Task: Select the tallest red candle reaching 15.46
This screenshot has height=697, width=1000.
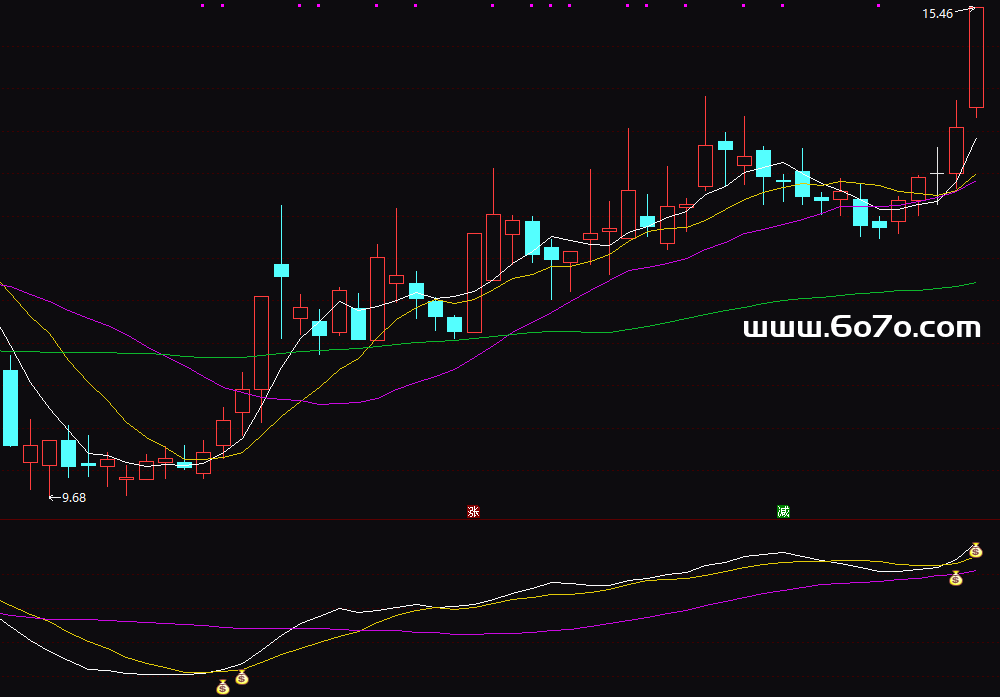Action: pos(976,62)
